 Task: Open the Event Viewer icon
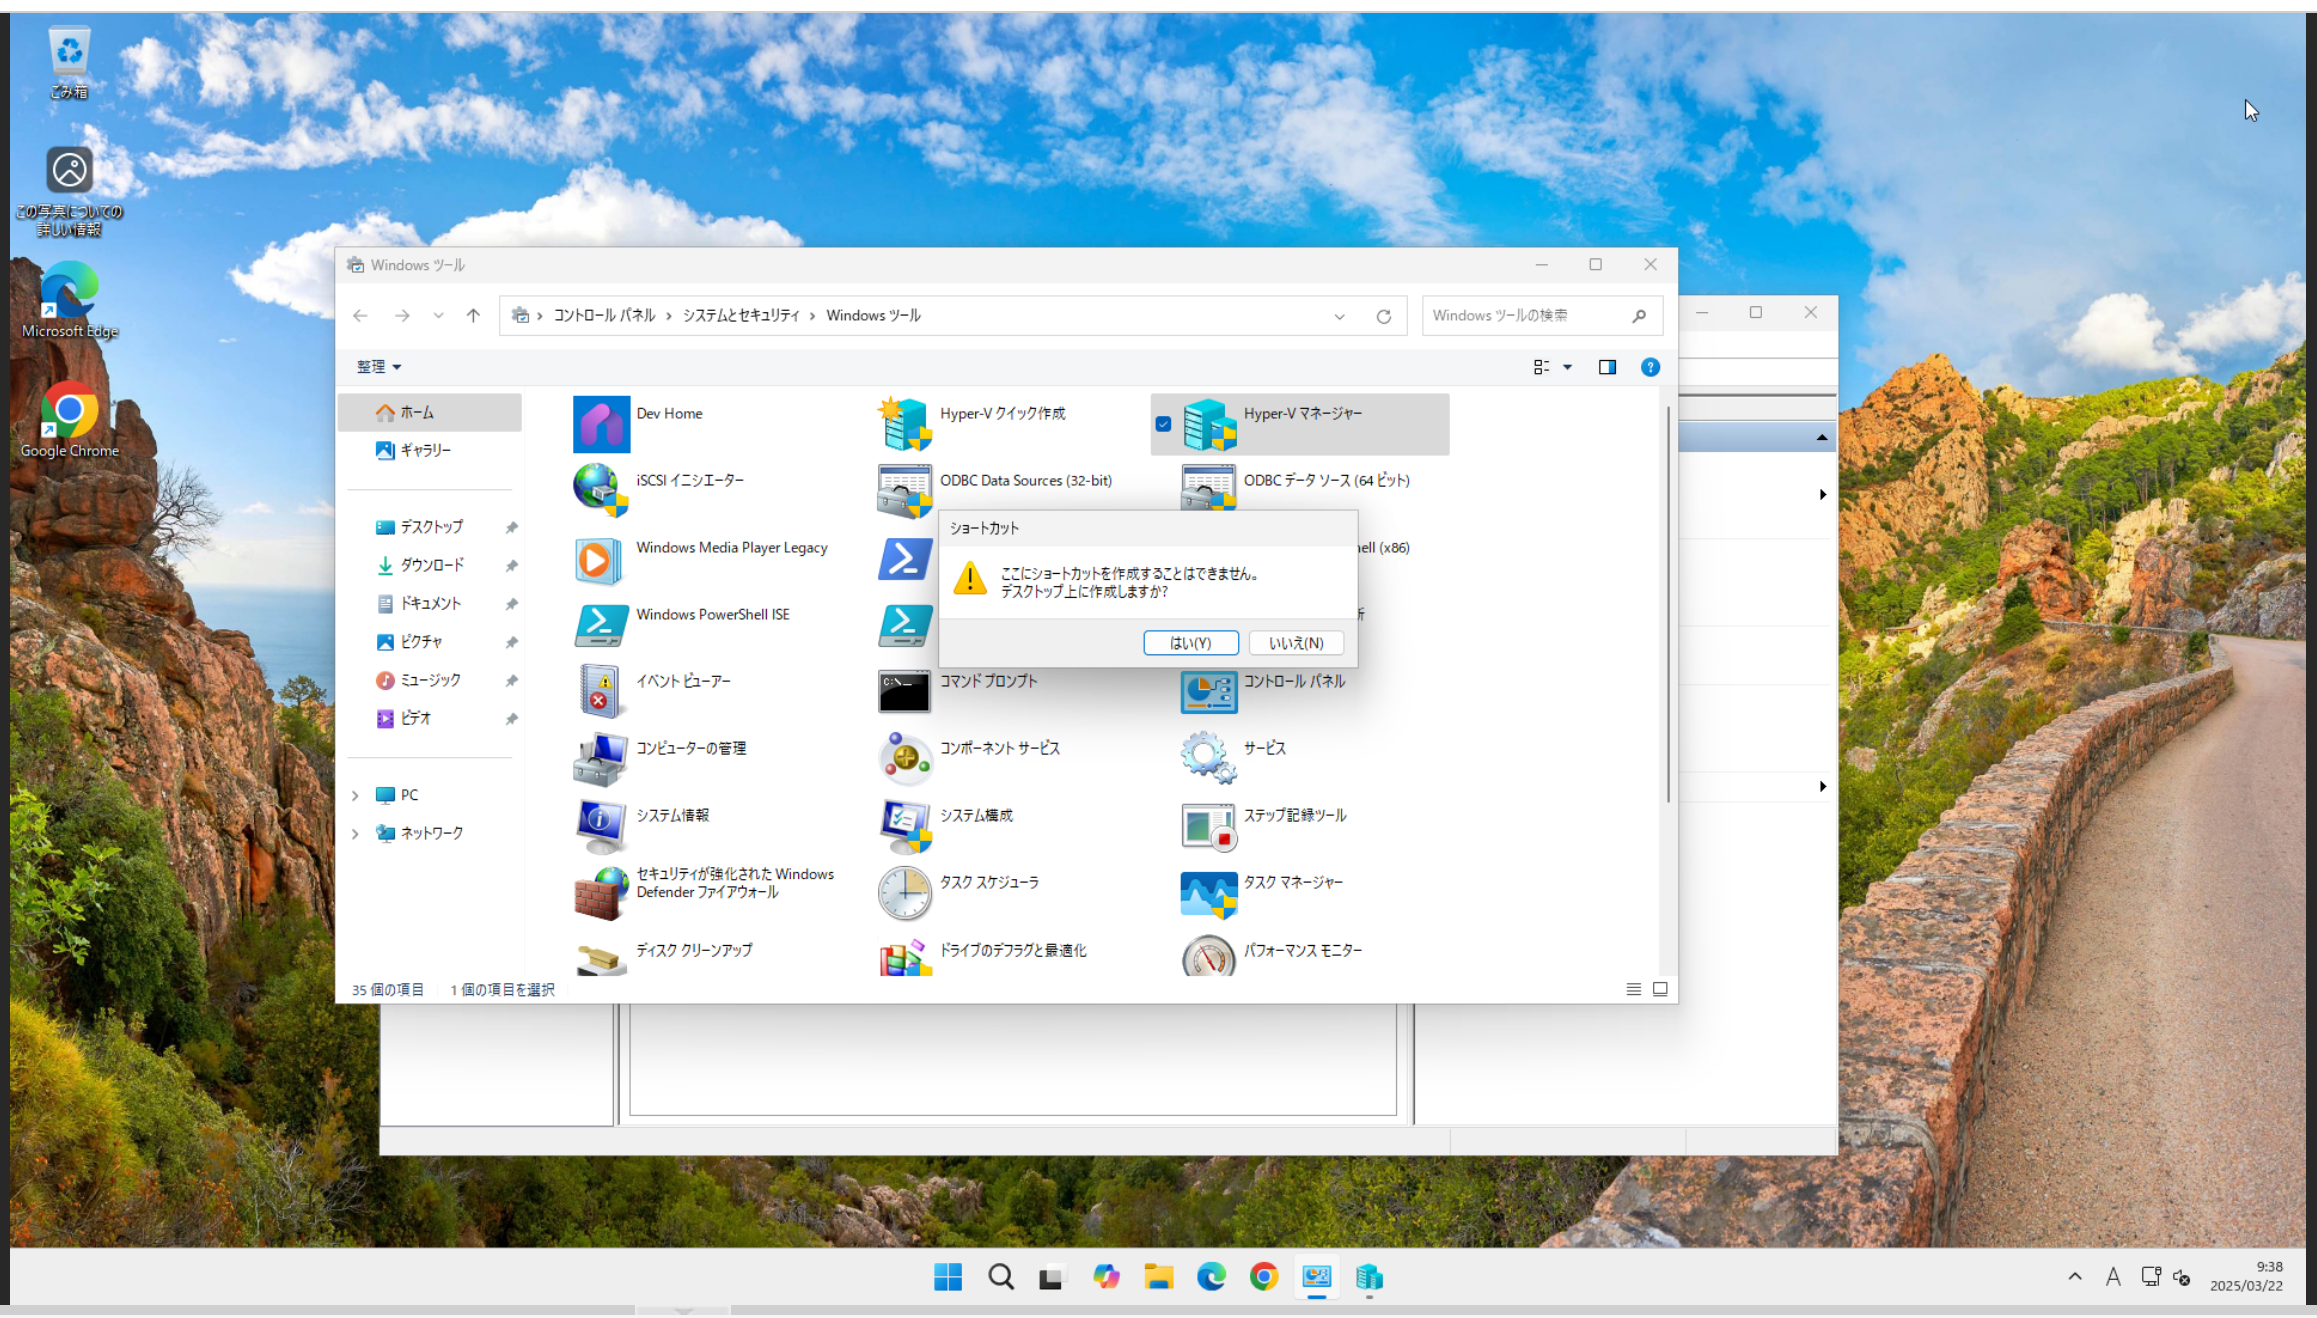tap(600, 691)
